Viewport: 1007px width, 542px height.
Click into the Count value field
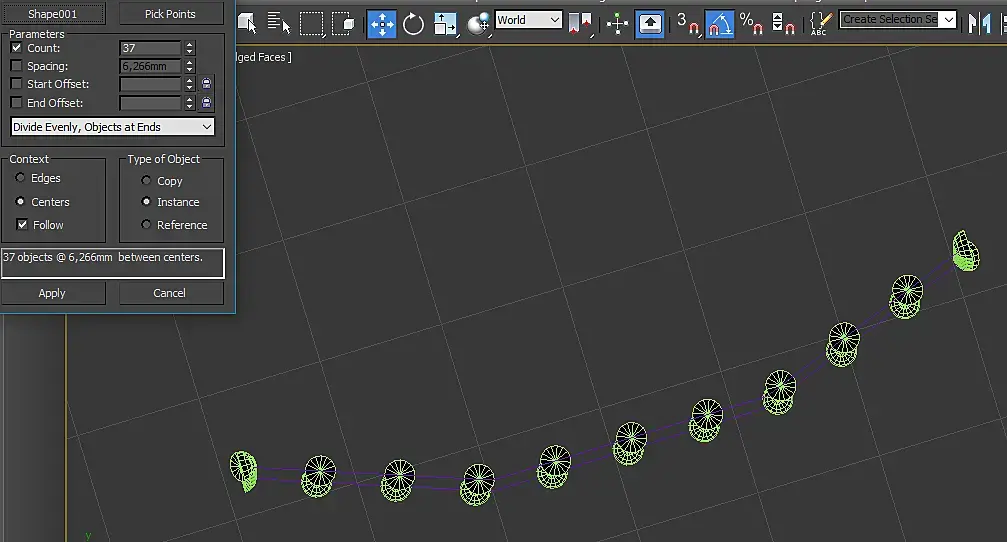pyautogui.click(x=150, y=48)
